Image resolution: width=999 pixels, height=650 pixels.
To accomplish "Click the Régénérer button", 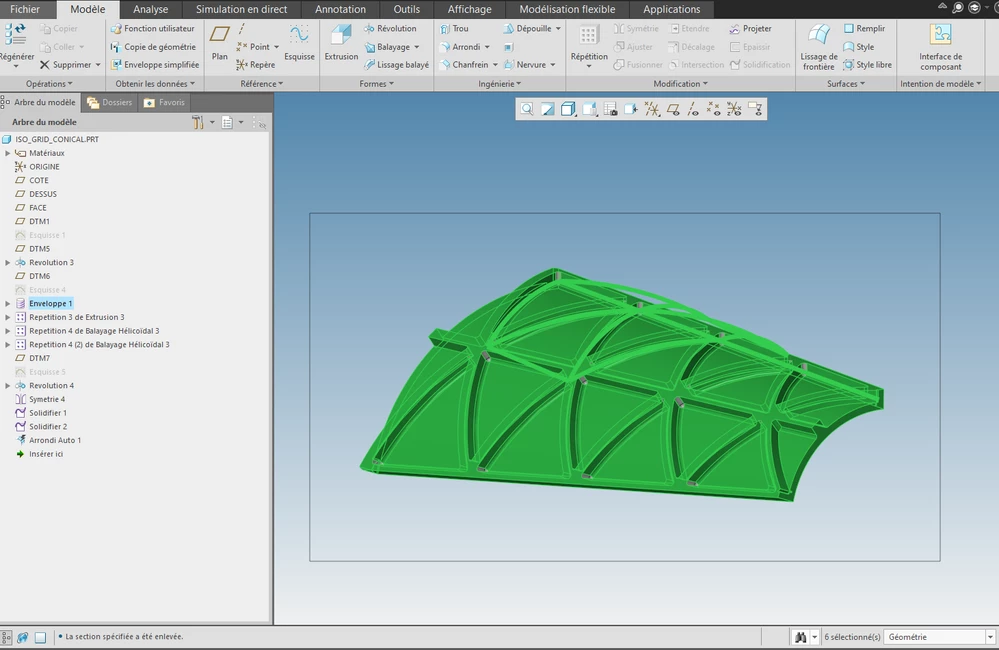I will tap(17, 46).
